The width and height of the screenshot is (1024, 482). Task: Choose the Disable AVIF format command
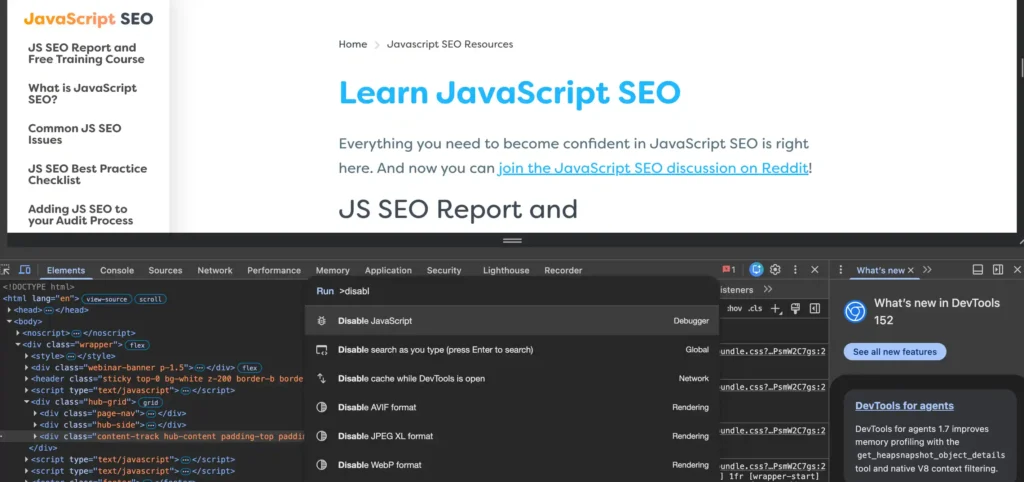(512, 407)
